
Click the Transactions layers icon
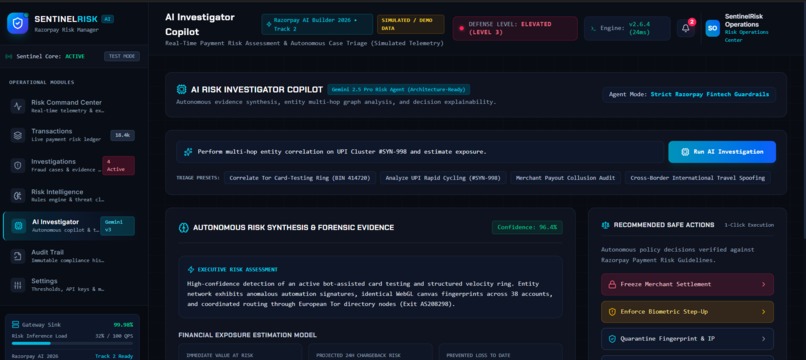coord(18,135)
